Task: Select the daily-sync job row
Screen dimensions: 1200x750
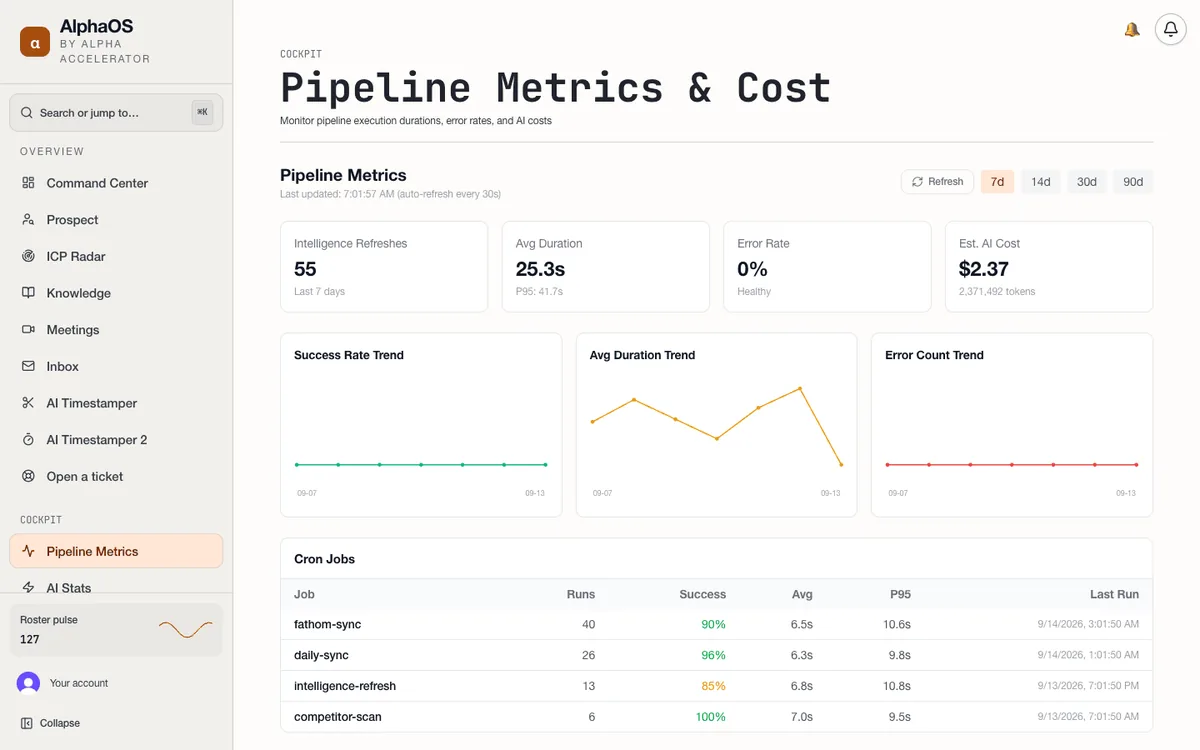Action: [717, 655]
